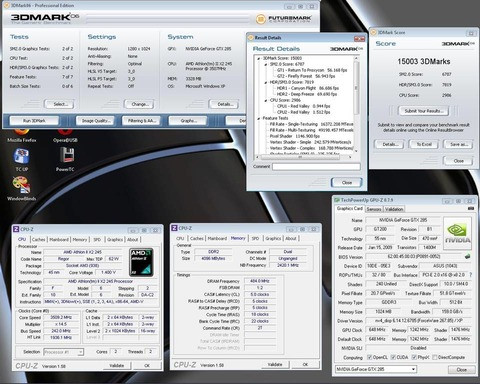Click Submit Your Results button

point(424,111)
